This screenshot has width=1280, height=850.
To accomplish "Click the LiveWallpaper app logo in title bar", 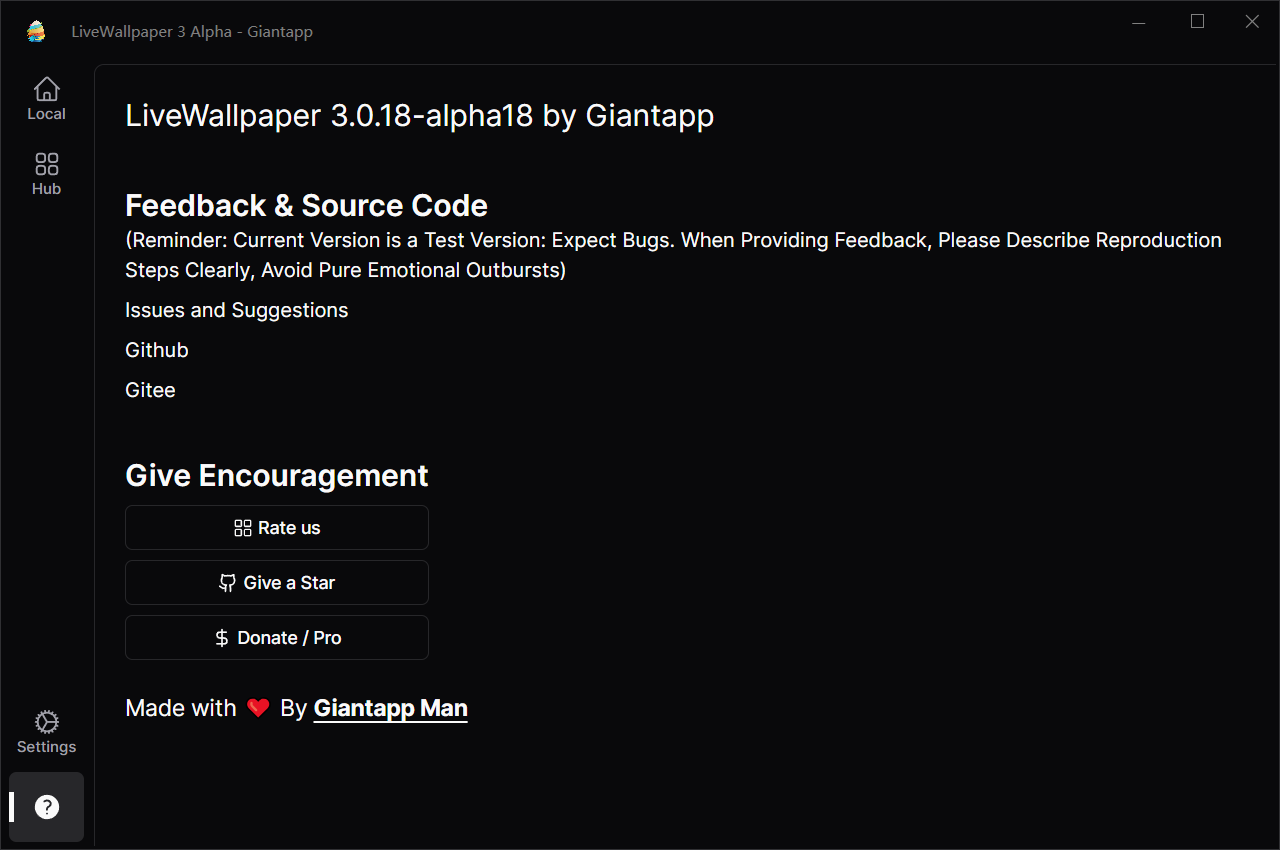I will [37, 31].
